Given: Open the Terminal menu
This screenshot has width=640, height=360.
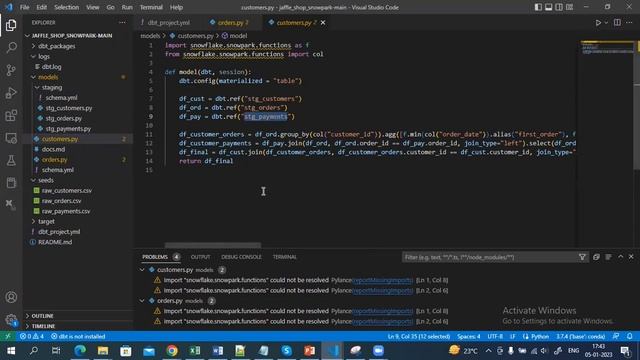Looking at the screenshot, I should click(151, 7).
